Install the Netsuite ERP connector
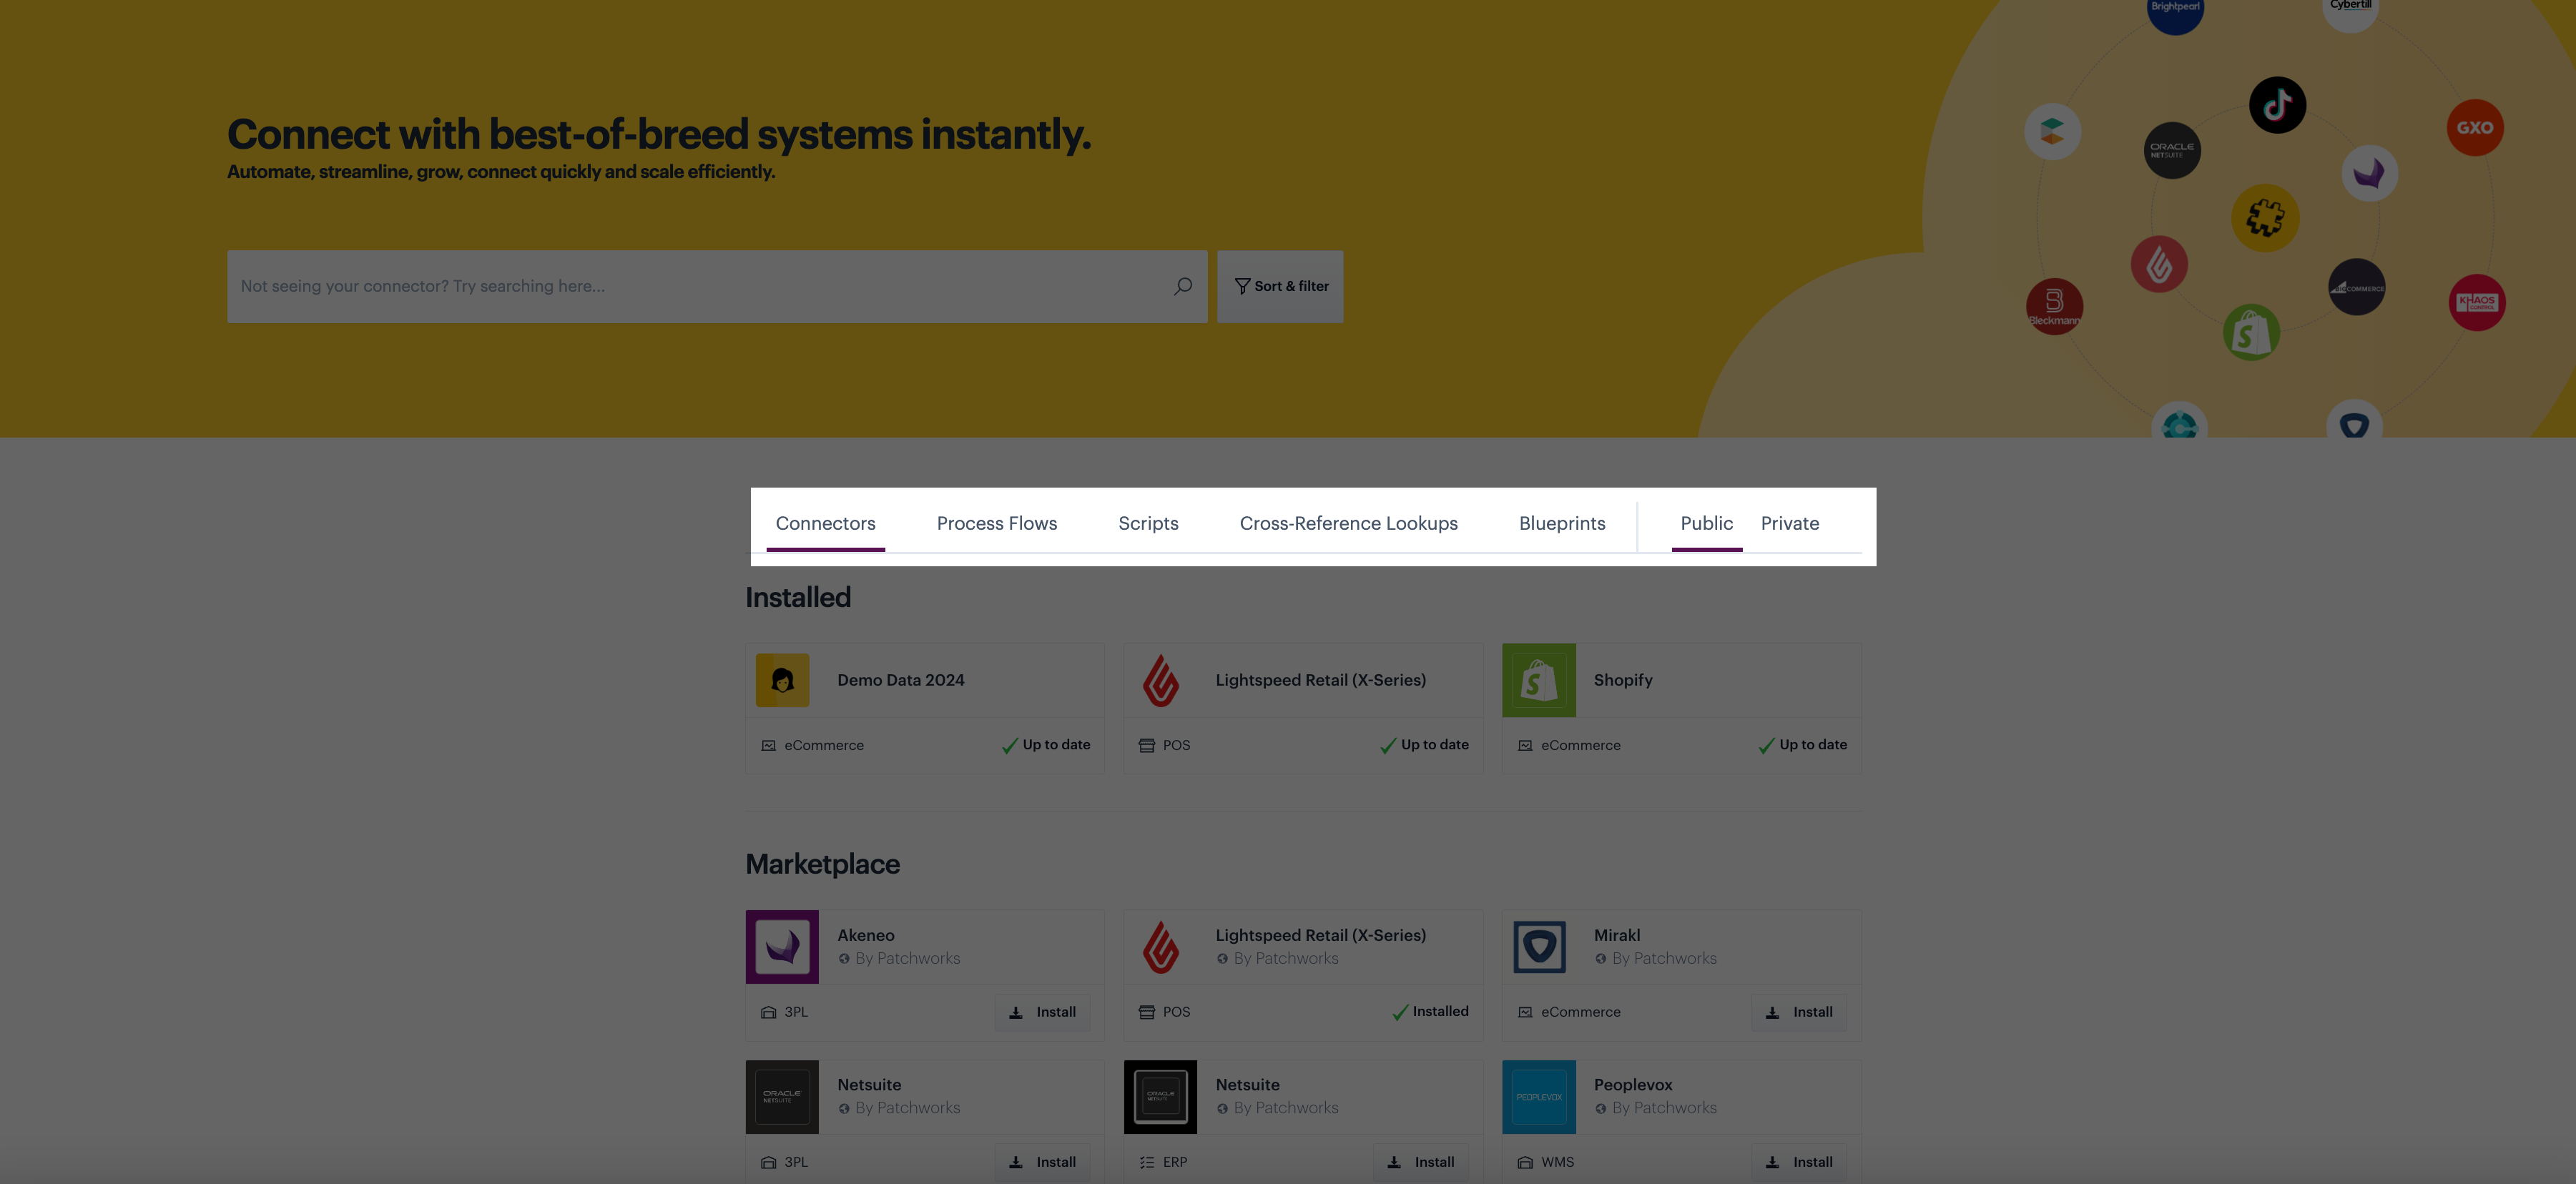2576x1184 pixels. [x=1420, y=1162]
